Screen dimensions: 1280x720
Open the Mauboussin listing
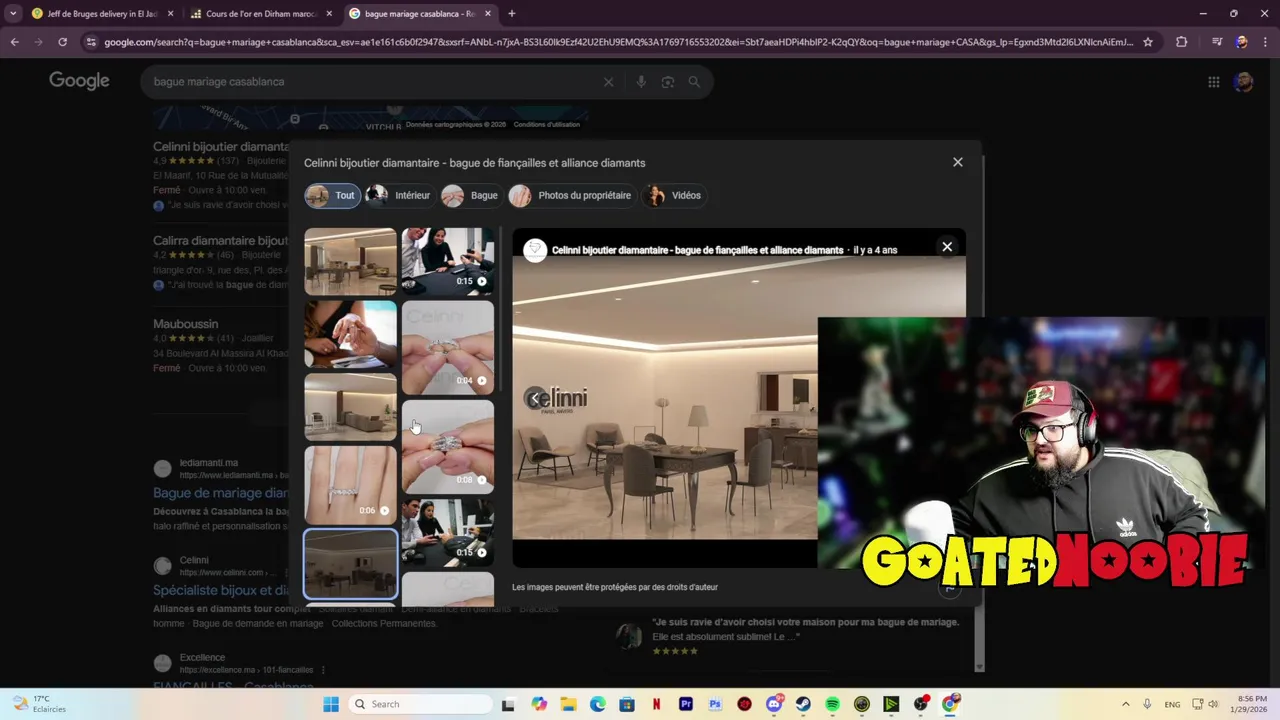click(185, 324)
